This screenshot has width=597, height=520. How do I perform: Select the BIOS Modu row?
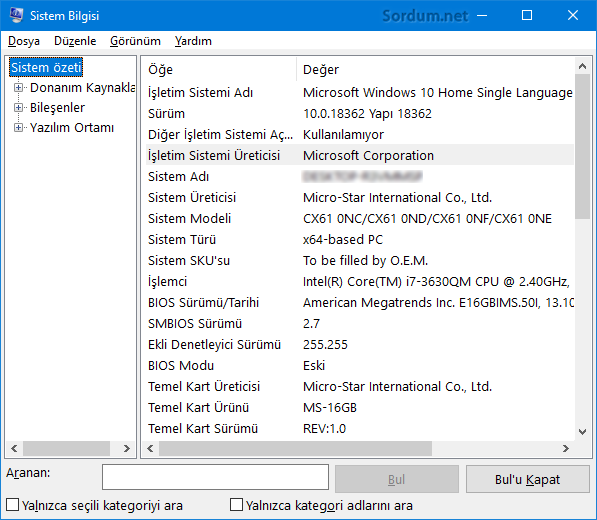pos(360,365)
